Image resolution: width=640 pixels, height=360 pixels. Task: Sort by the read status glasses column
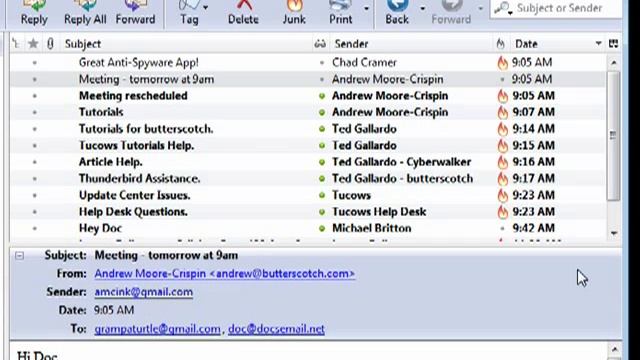point(320,44)
